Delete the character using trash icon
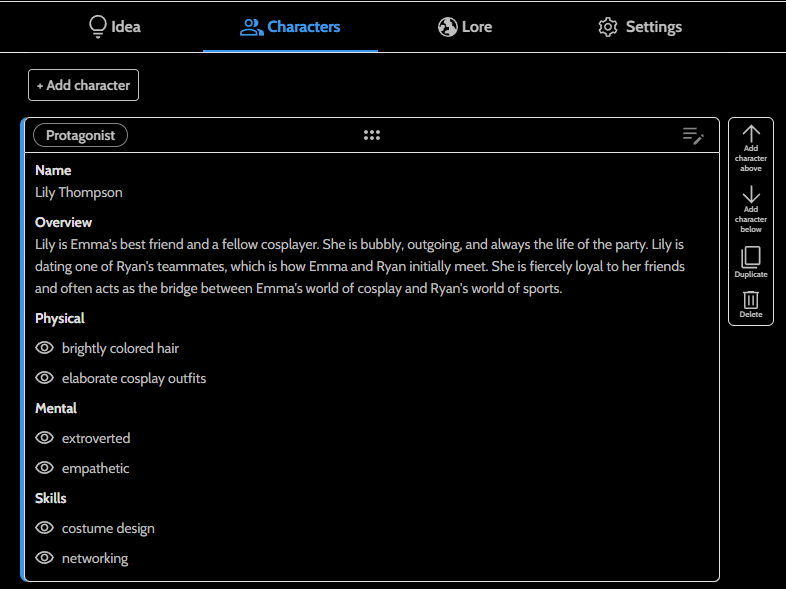The width and height of the screenshot is (786, 589). click(751, 299)
